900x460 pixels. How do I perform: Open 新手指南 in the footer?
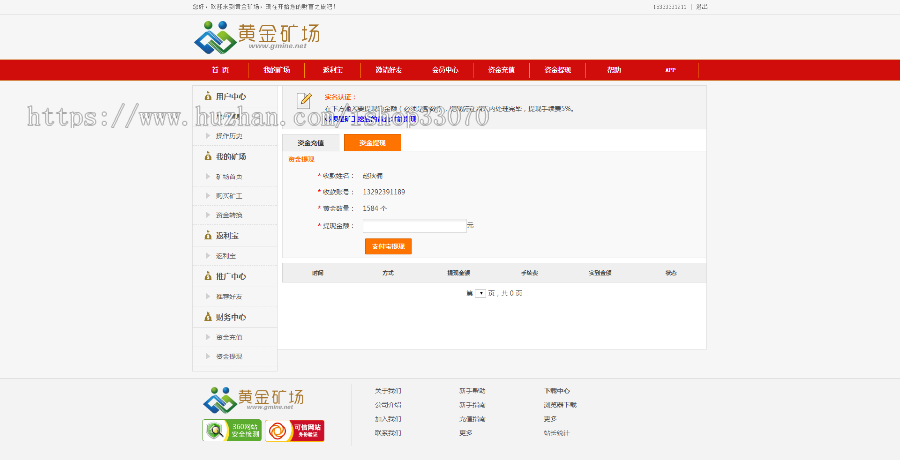pyautogui.click(x=472, y=405)
